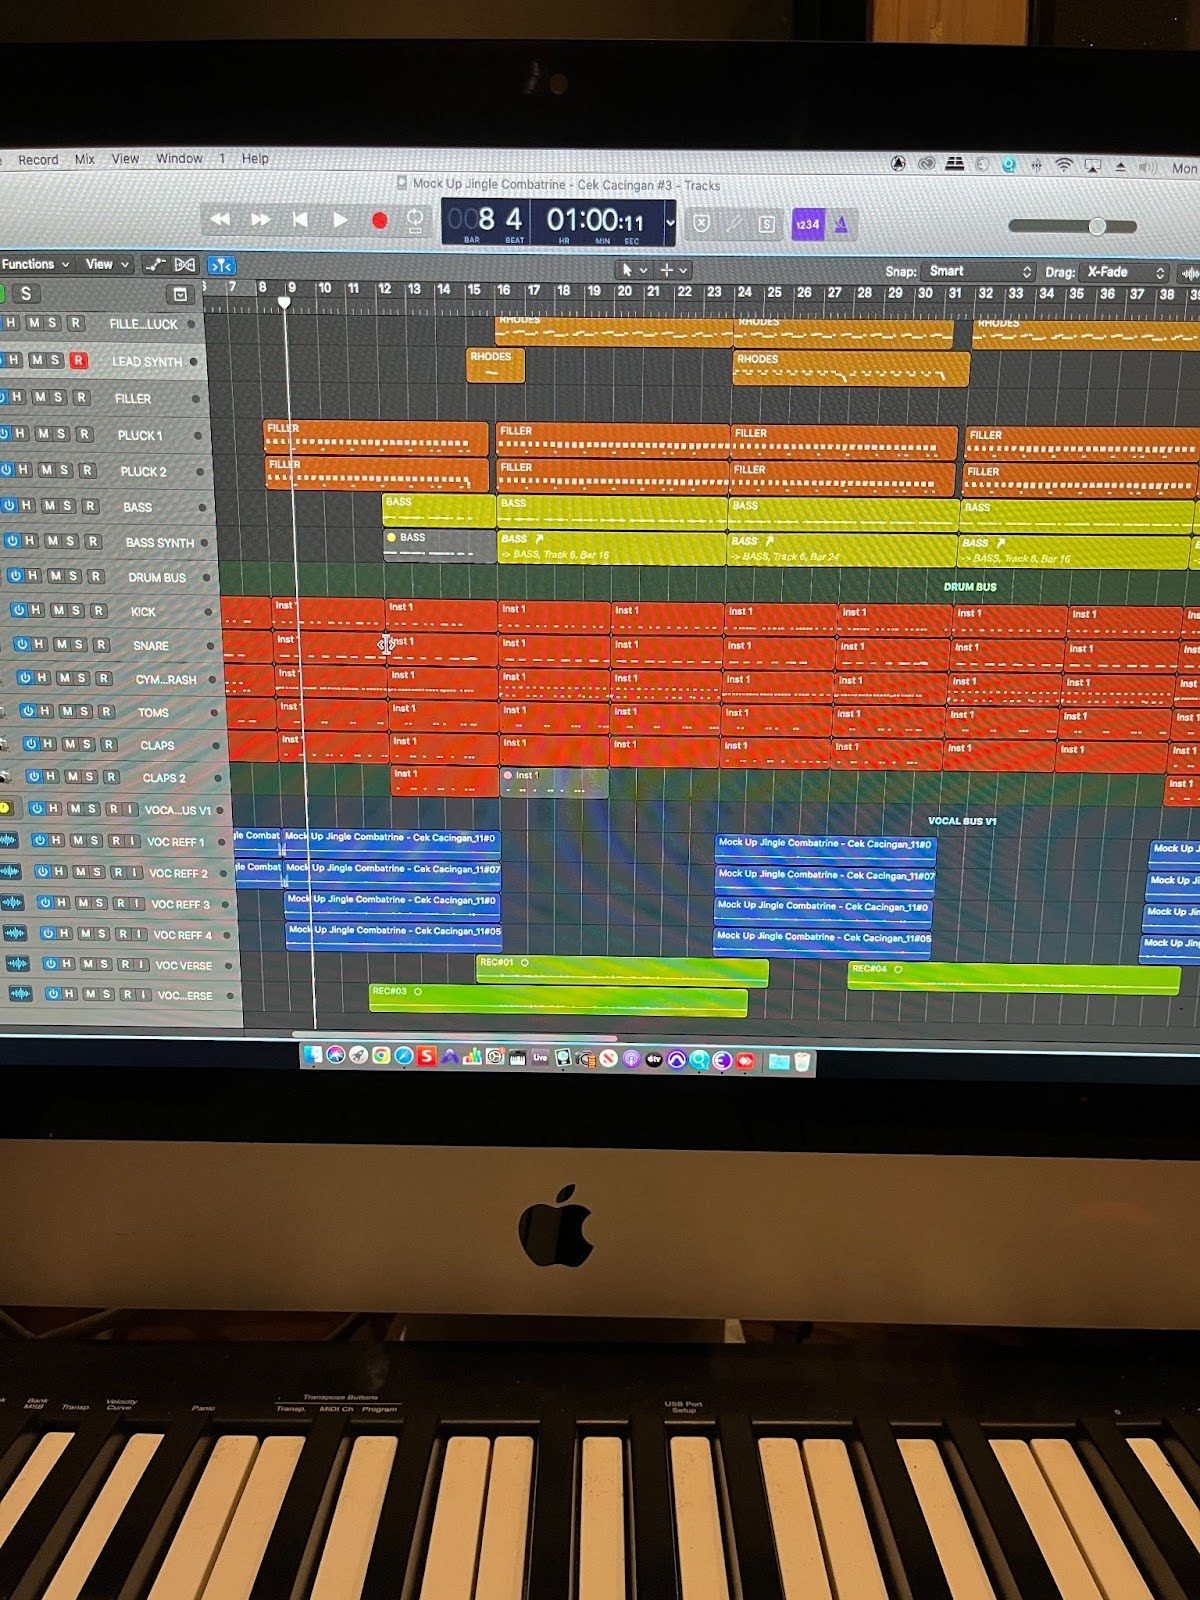Viewport: 1200px width, 1600px height.
Task: Disarm record on LEAD SYNTH track
Action: [78, 360]
